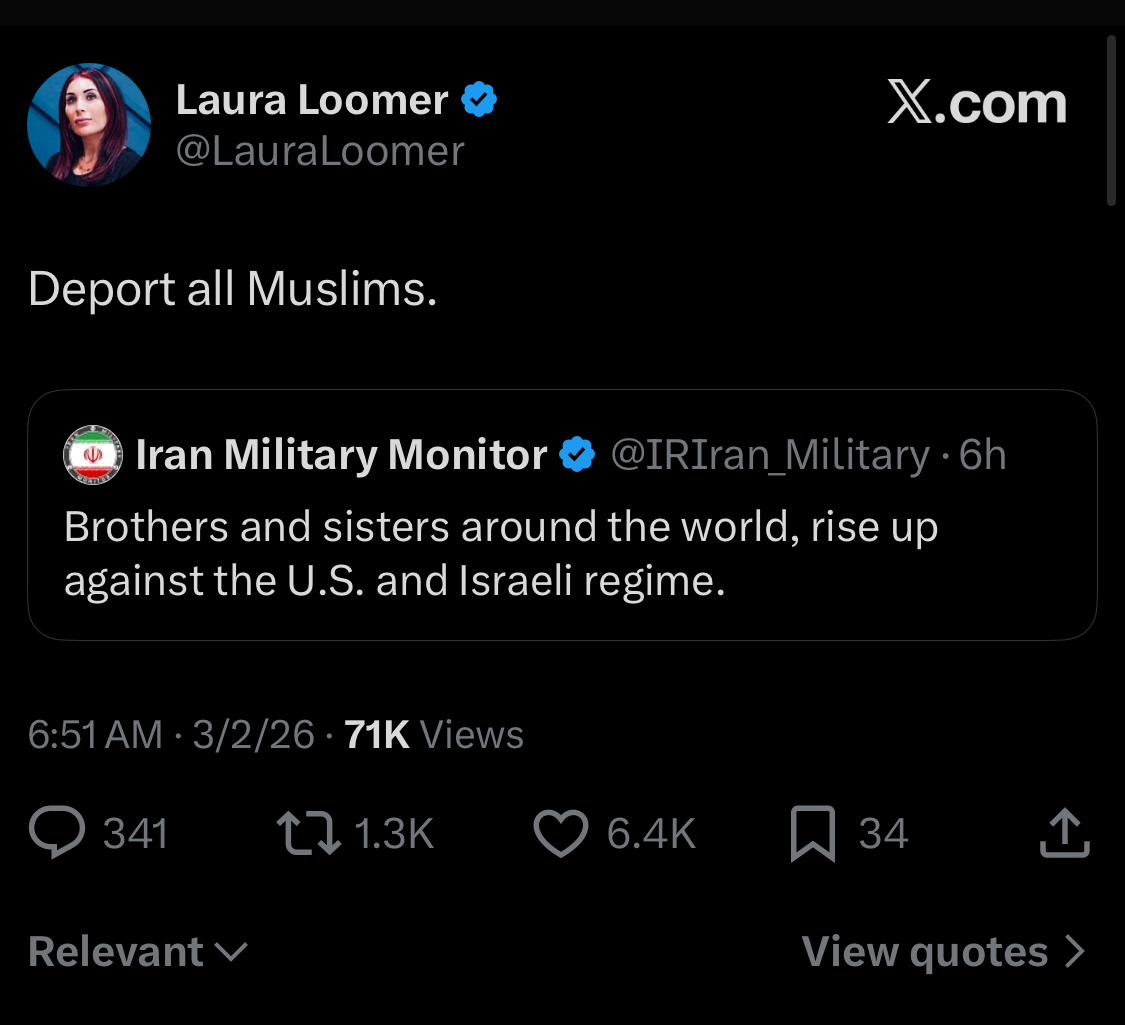Tap the arrow beside View quotes
This screenshot has height=1025, width=1125.
click(x=1075, y=951)
